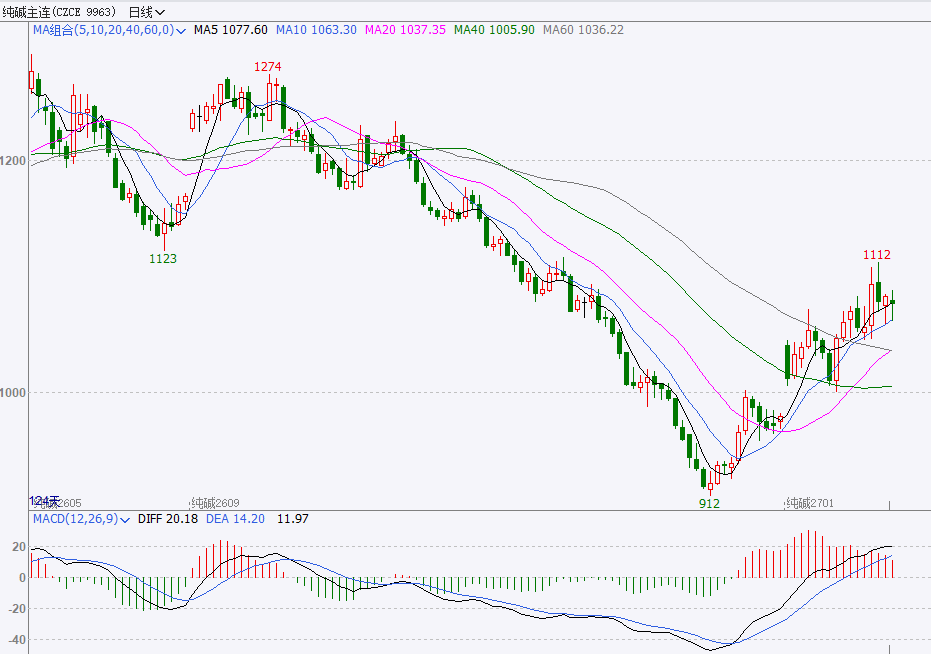Click the 纯碱2701 contract switch label
The image size is (931, 654).
pyautogui.click(x=809, y=503)
